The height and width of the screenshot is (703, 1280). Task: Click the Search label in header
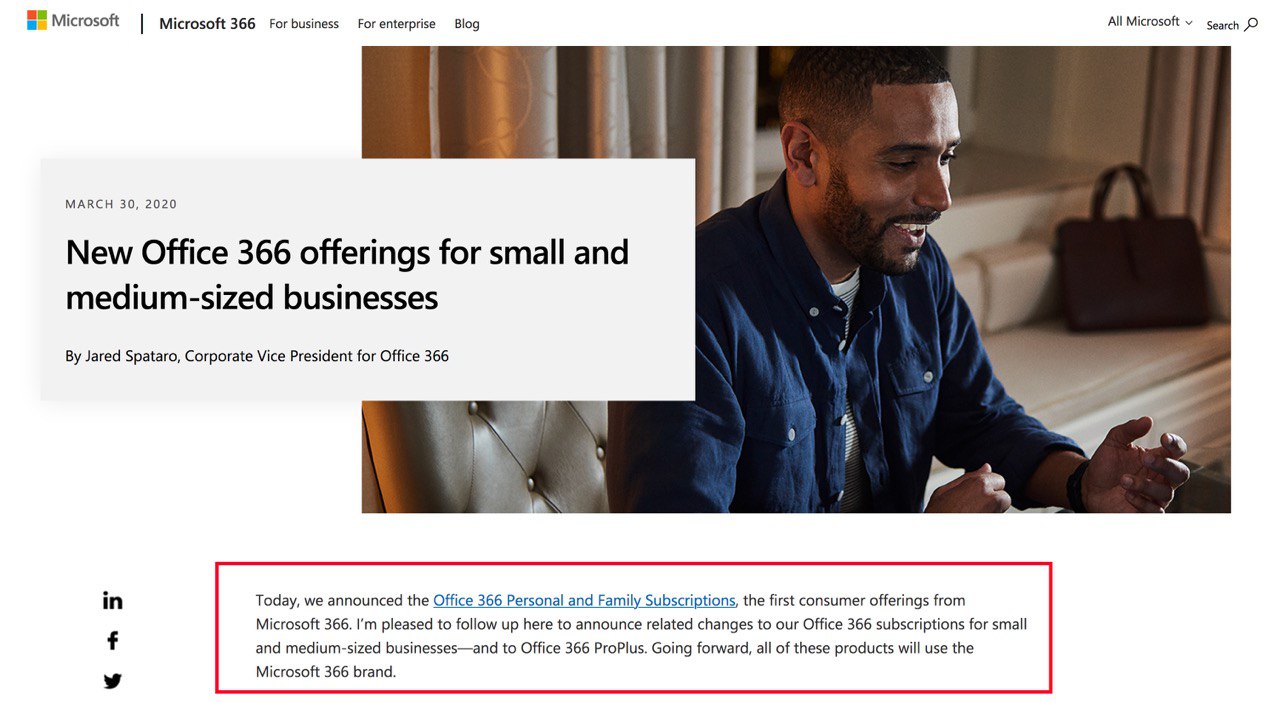coord(1222,26)
